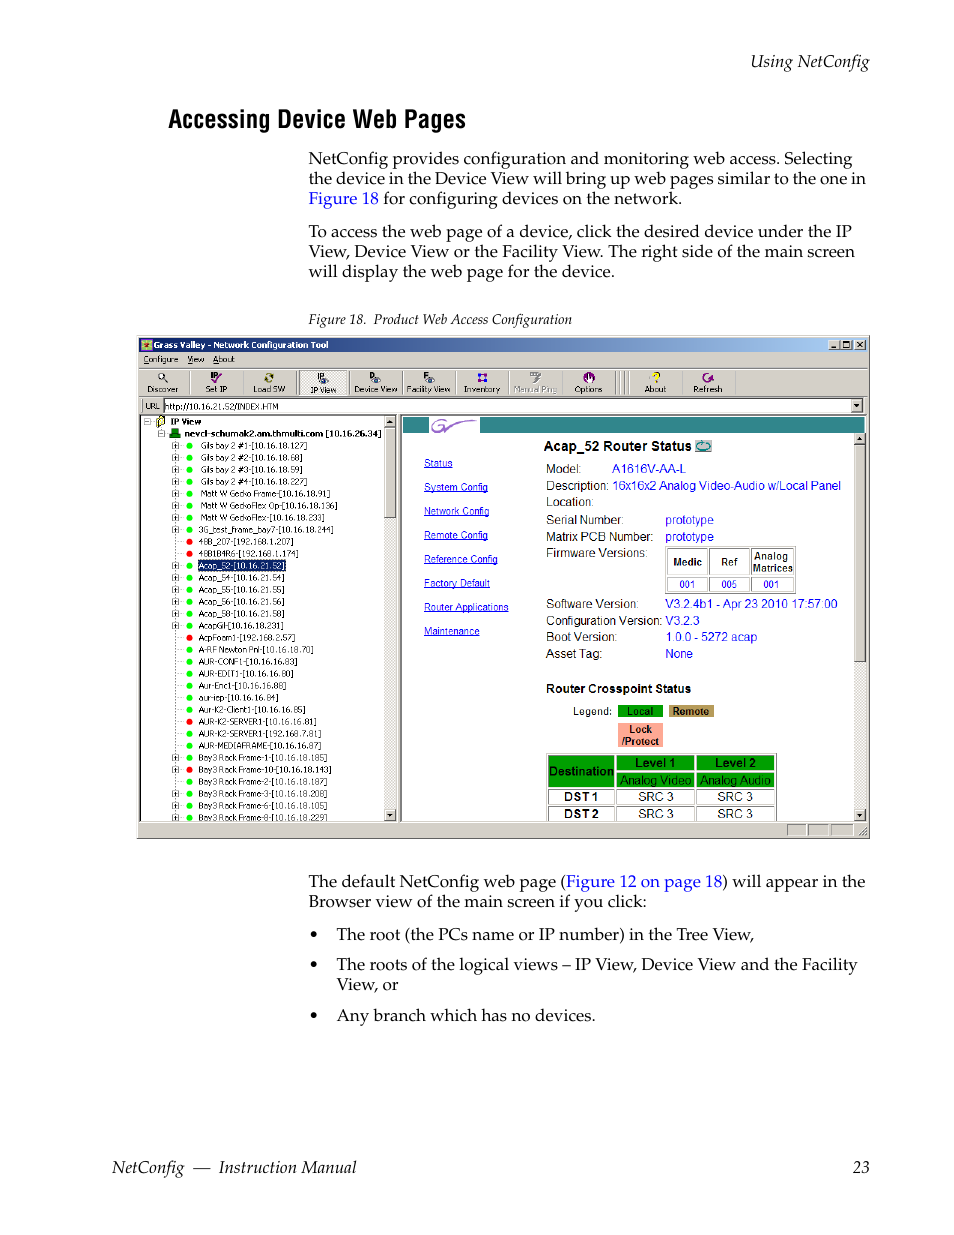Click the pink Lock/Protect legend swatch
This screenshot has height=1235, width=954.
coord(641,736)
